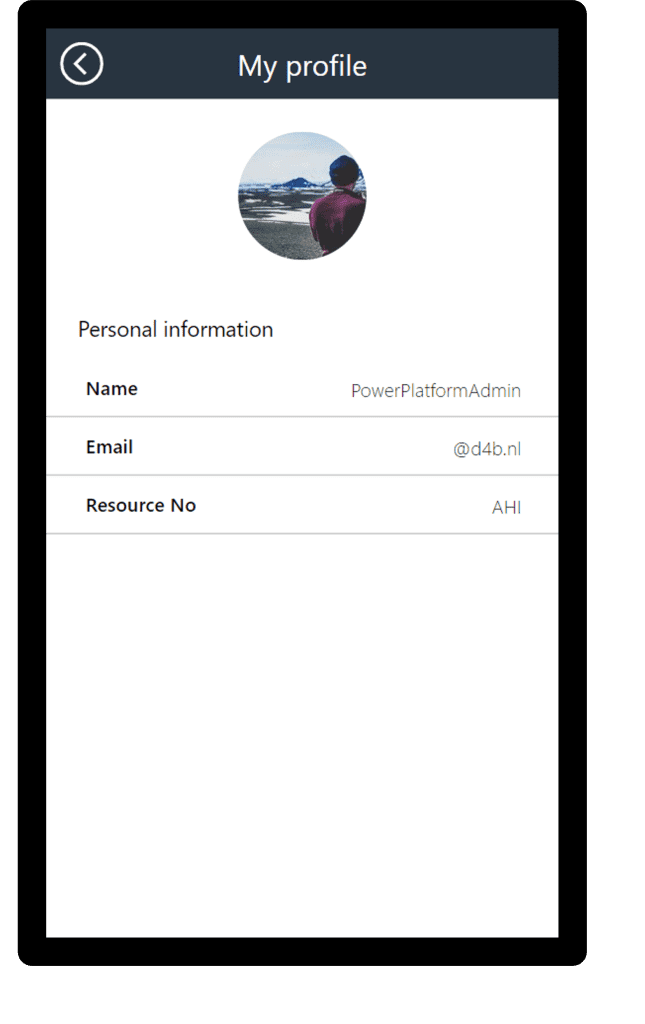Click the PowerPlatformAdmin name value
This screenshot has height=1024, width=645.
(x=435, y=391)
